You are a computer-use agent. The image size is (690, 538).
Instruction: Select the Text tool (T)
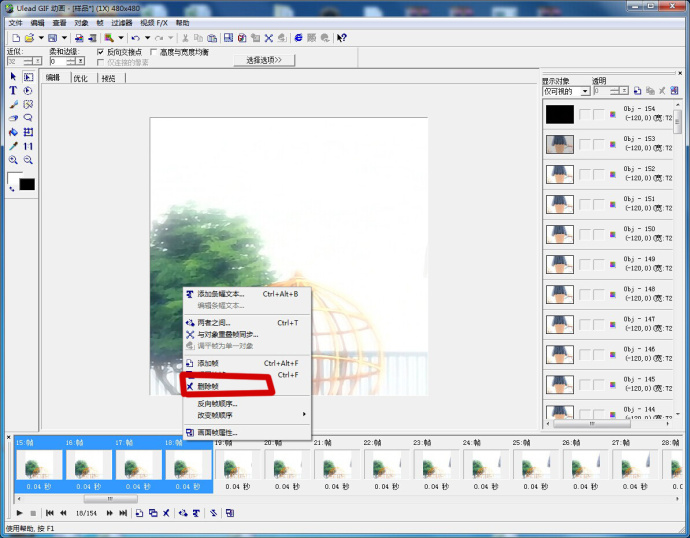[x=13, y=91]
